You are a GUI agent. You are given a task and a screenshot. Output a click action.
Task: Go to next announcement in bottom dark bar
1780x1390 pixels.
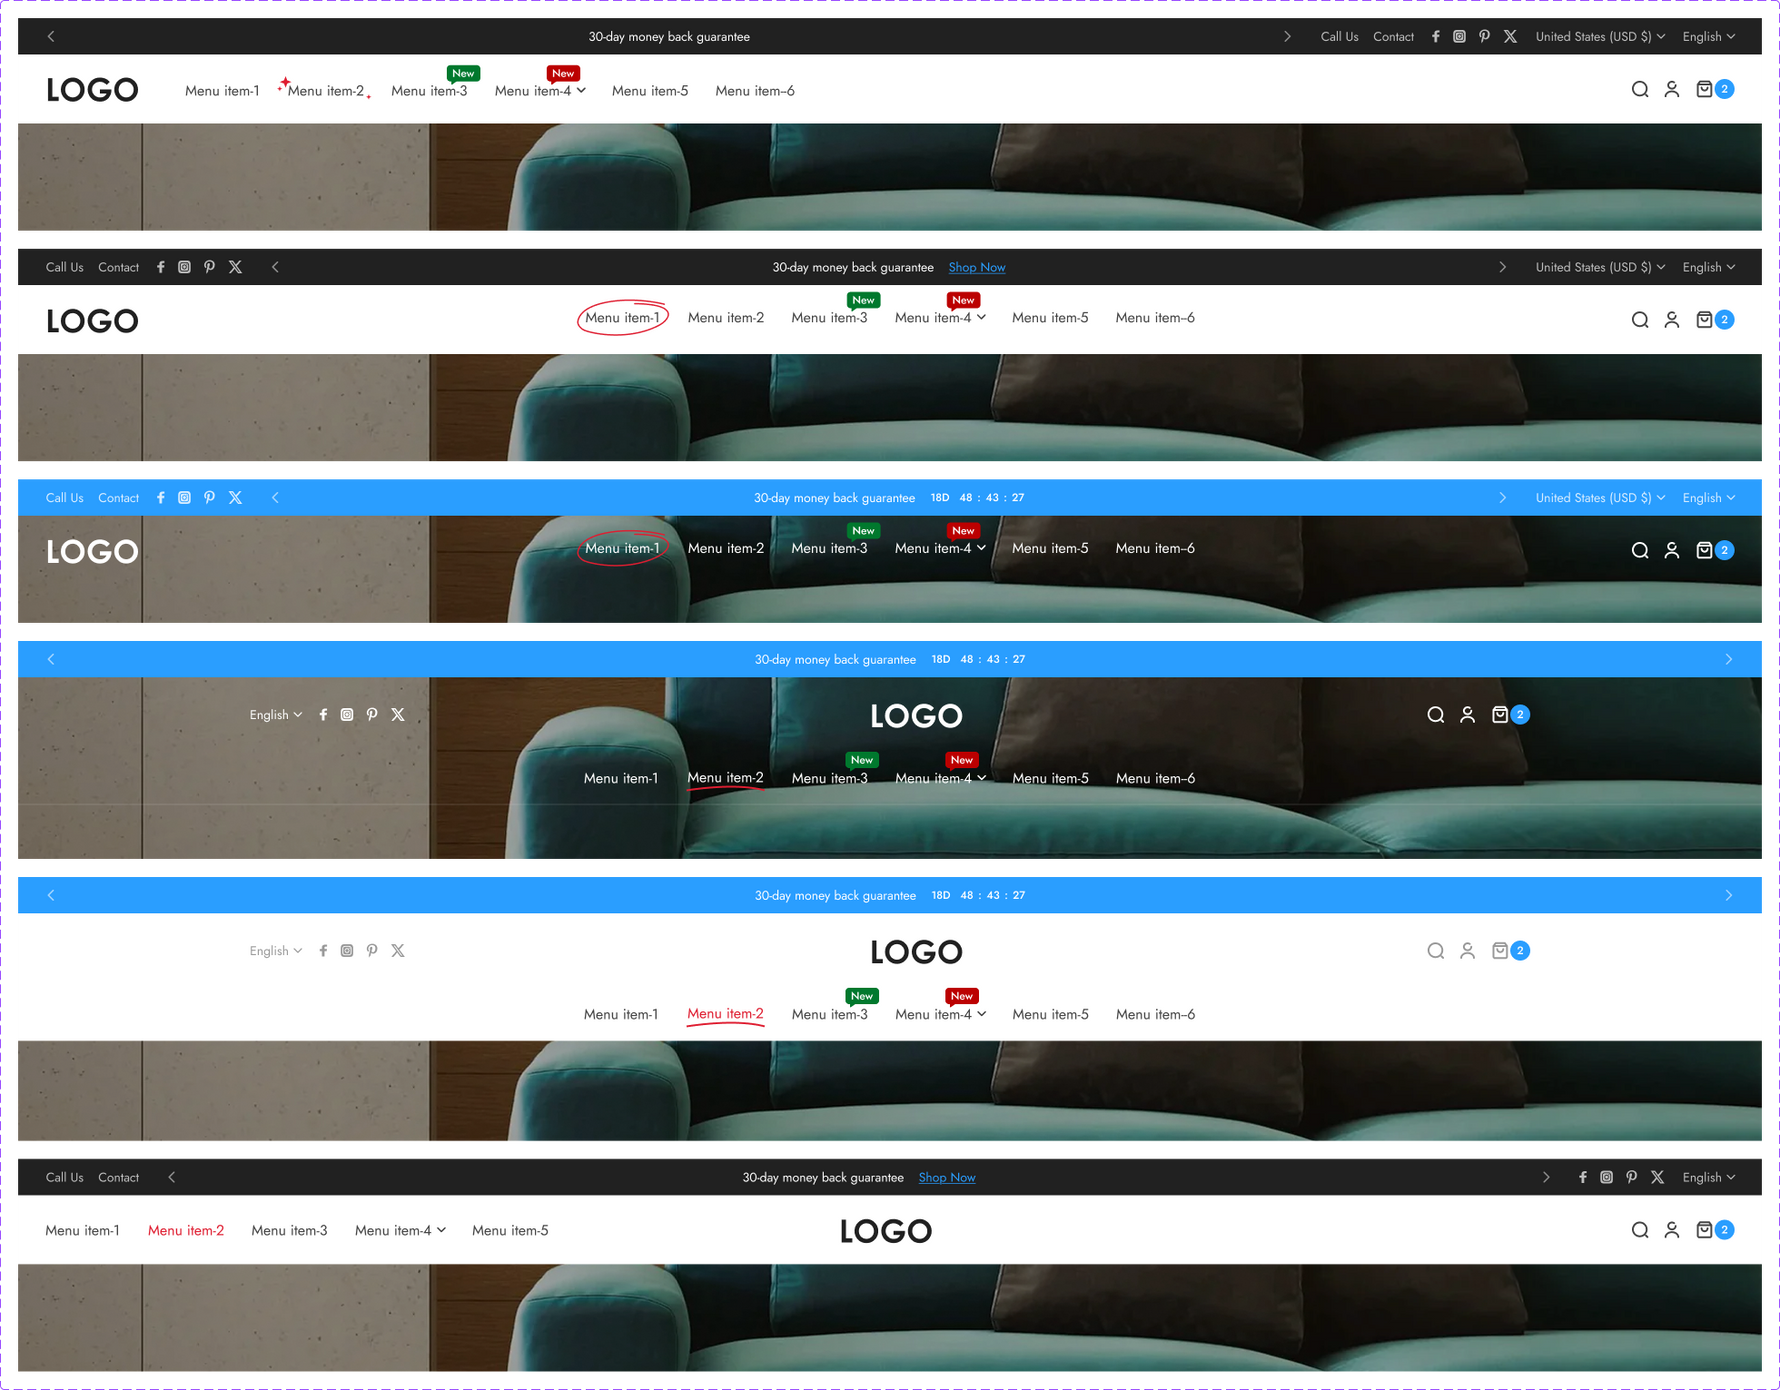coord(1546,1178)
